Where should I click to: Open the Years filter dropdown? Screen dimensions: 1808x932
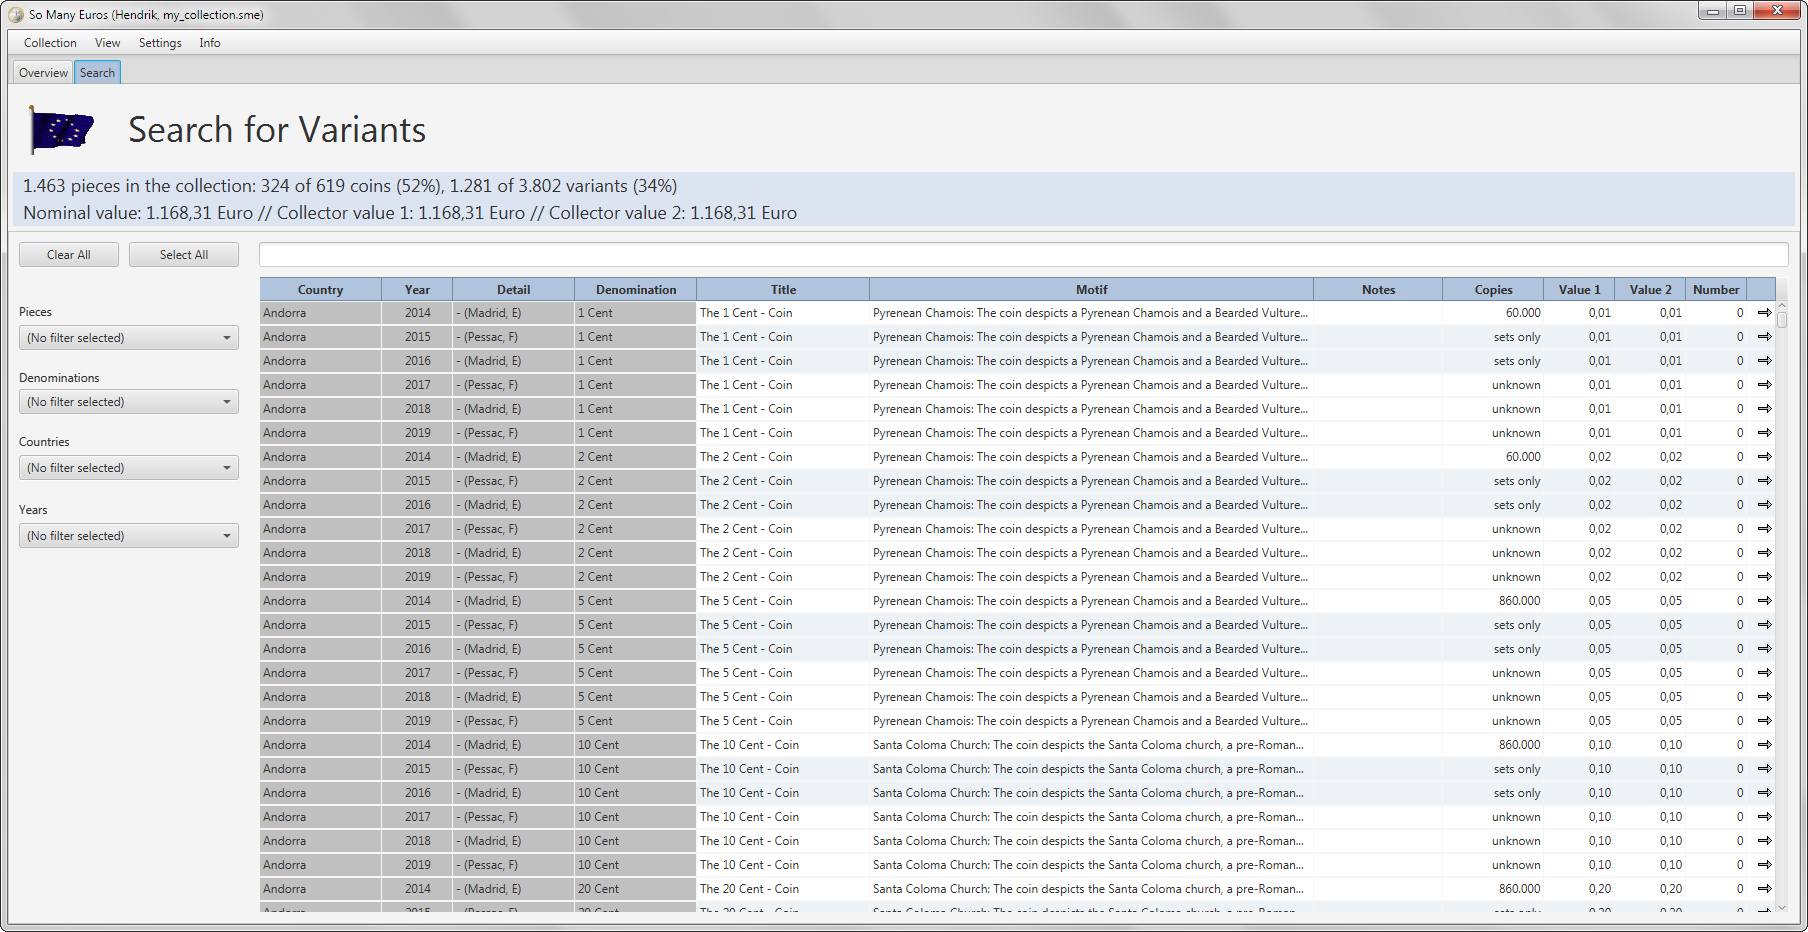click(x=128, y=536)
